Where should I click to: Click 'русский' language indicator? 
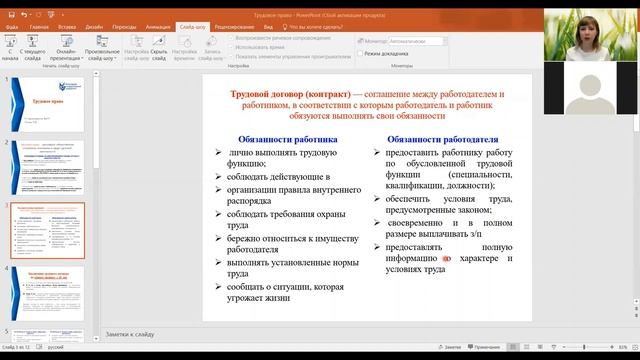click(x=56, y=347)
